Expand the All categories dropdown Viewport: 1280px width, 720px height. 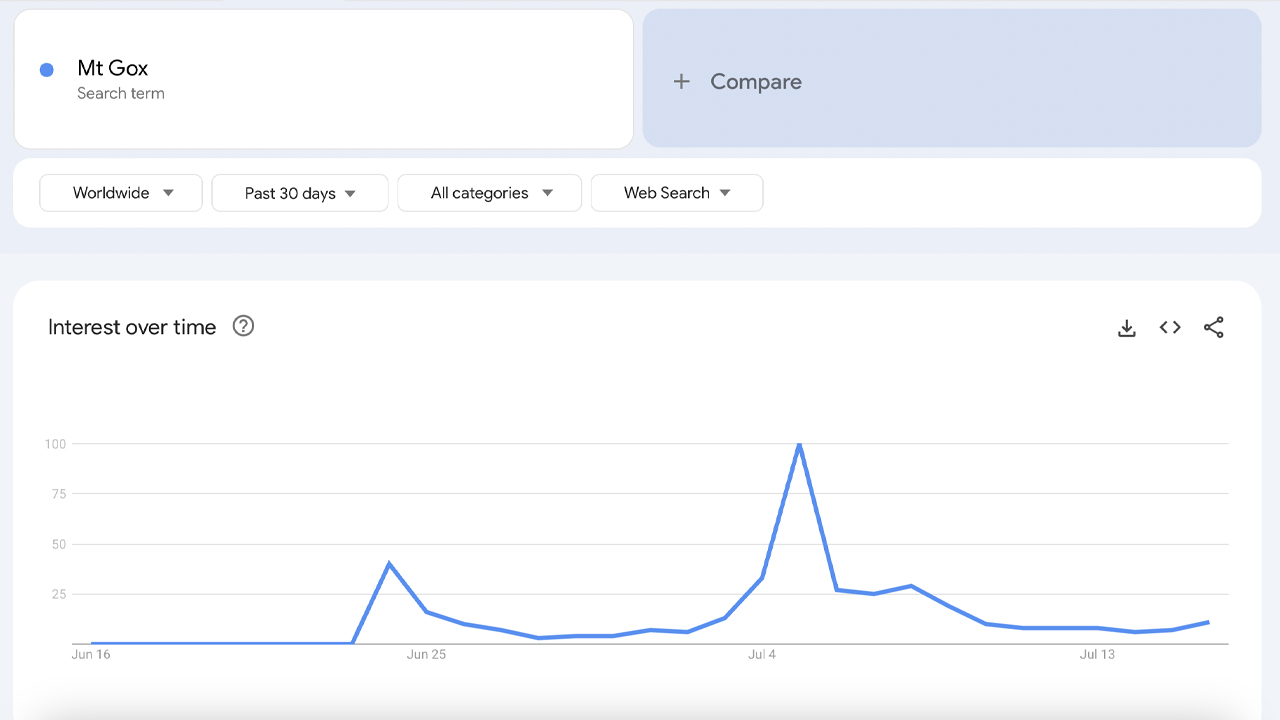tap(489, 192)
